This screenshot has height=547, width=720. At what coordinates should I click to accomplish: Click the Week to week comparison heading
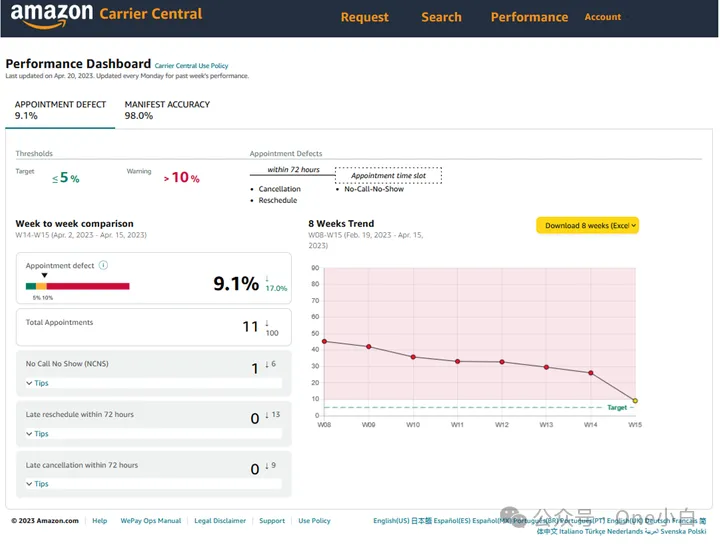74,224
